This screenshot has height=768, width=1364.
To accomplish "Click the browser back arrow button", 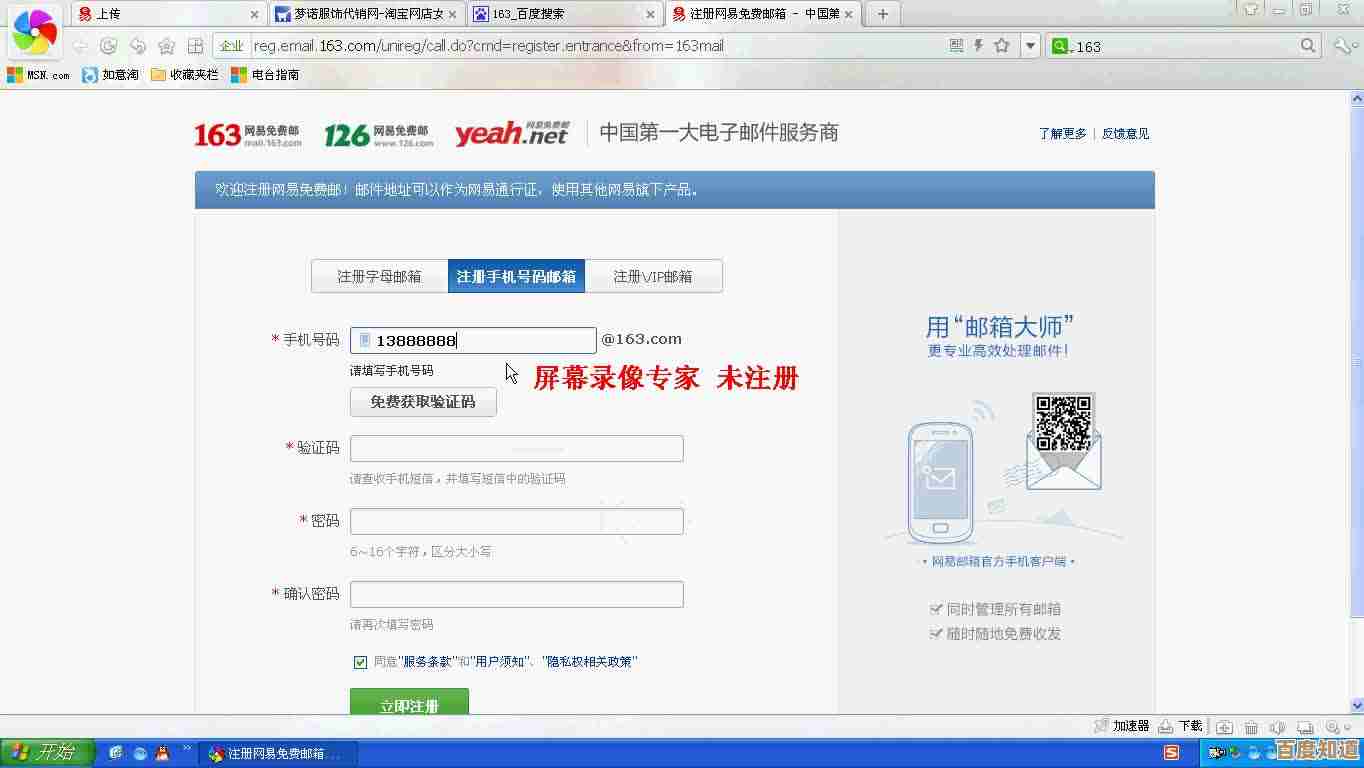I will (x=80, y=46).
